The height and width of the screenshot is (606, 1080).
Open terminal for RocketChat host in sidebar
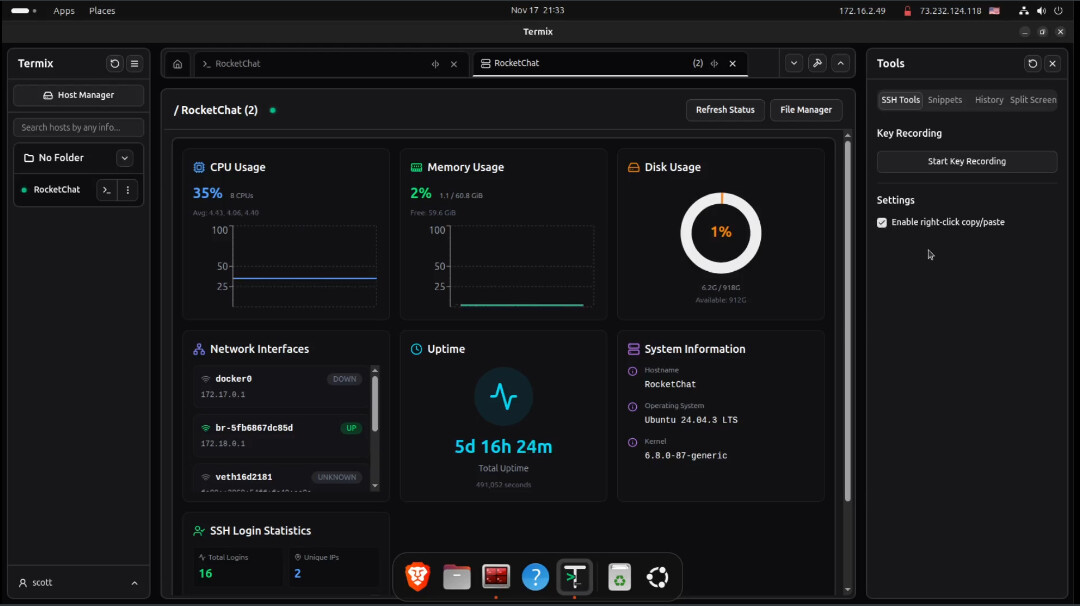point(107,190)
